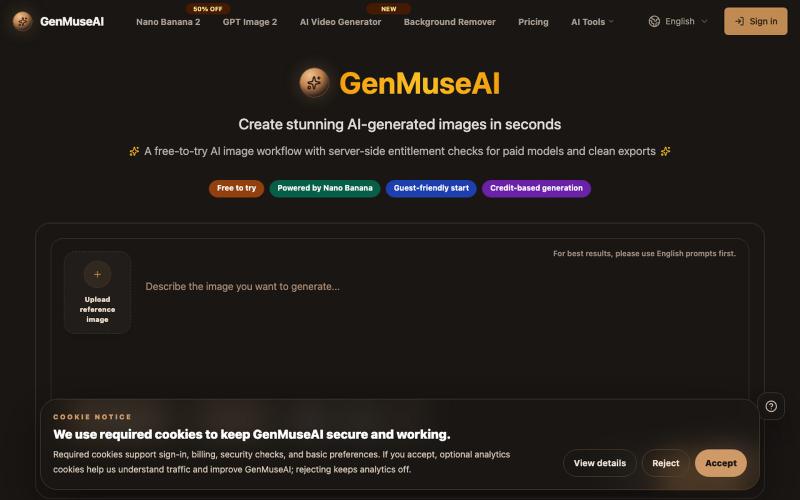Click the globe language icon
The height and width of the screenshot is (500, 800).
(654, 21)
